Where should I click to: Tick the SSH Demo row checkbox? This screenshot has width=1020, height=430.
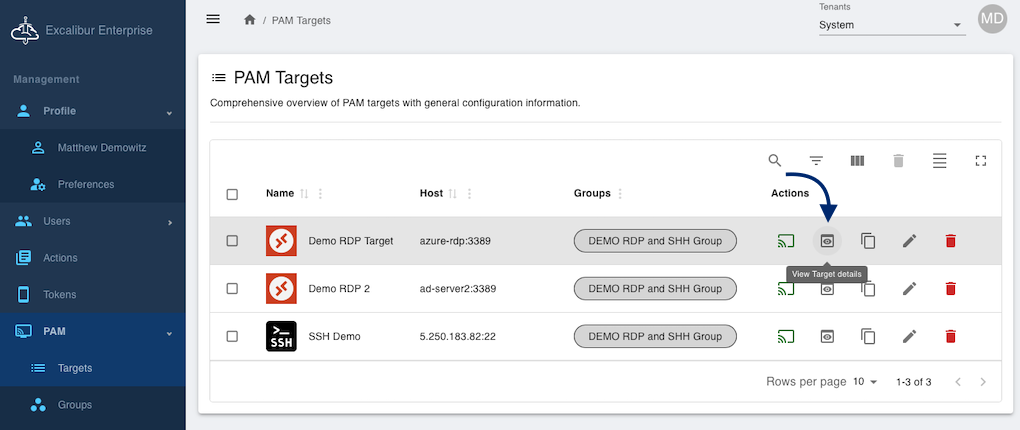point(232,337)
